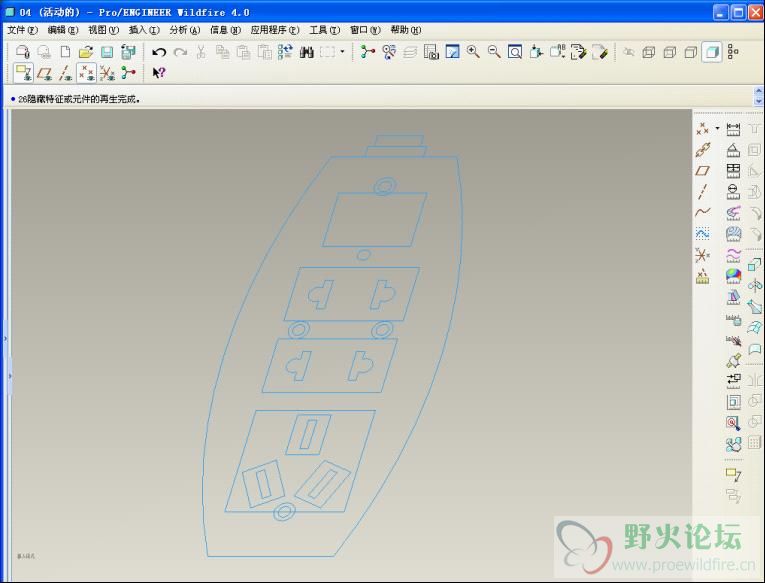Click the shaded curvature analysis icon

coord(733,276)
